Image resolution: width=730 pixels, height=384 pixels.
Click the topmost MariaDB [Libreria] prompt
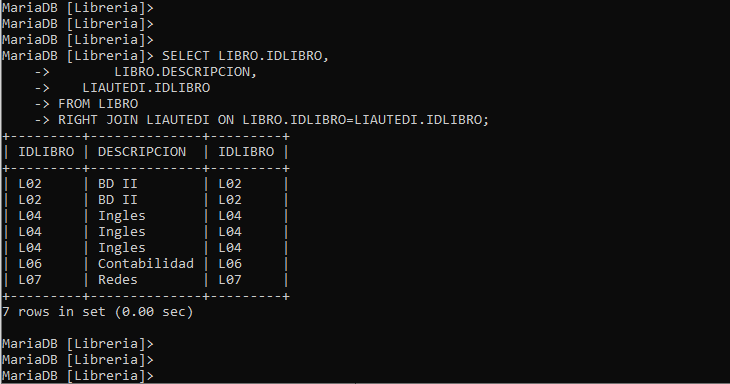(78, 8)
